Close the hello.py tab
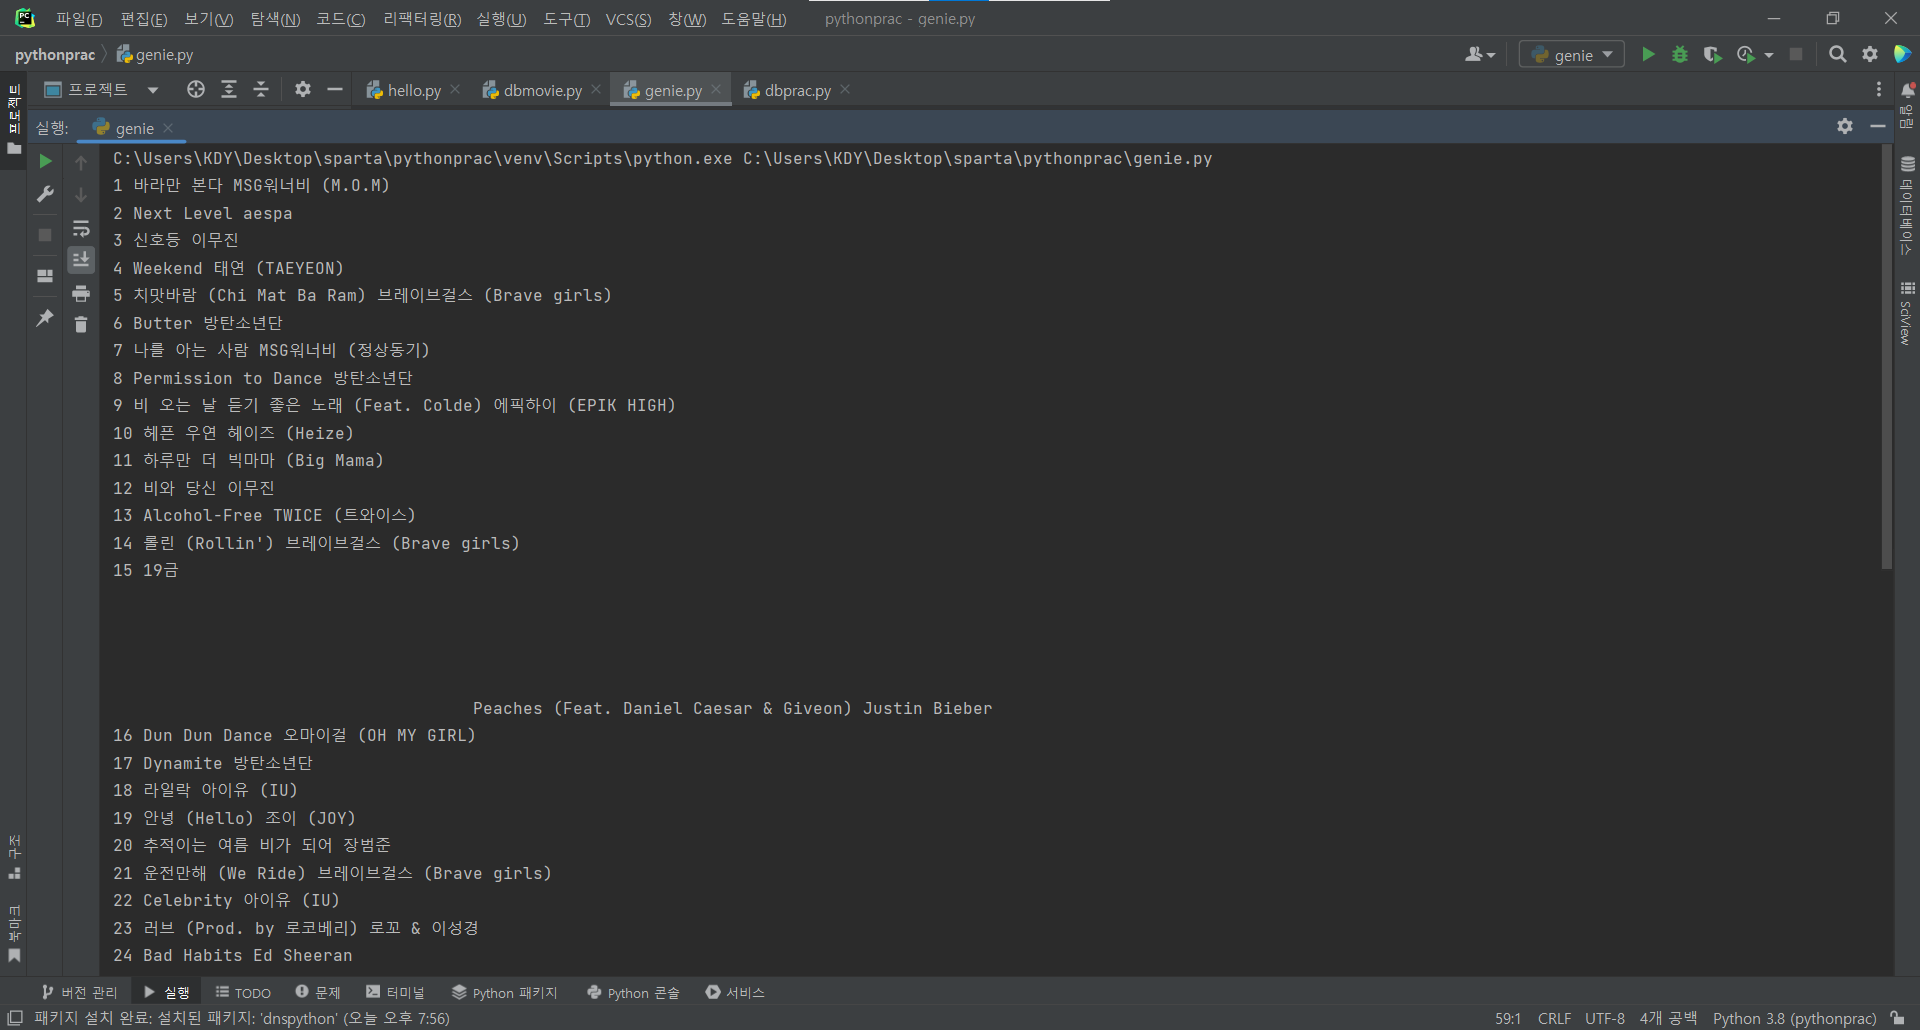 [x=455, y=89]
